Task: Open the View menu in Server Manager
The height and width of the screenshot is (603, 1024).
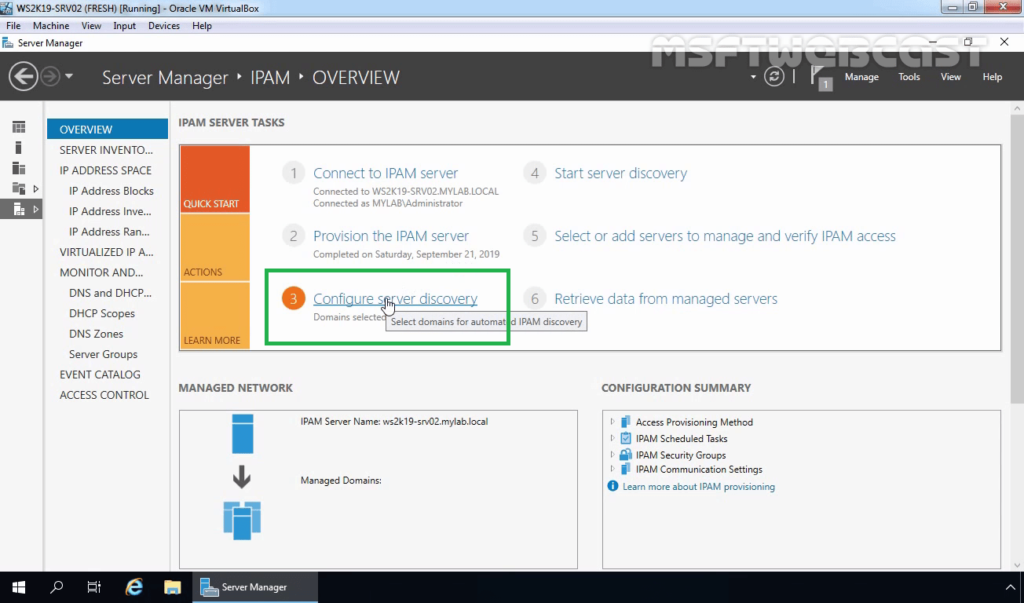Action: (950, 77)
